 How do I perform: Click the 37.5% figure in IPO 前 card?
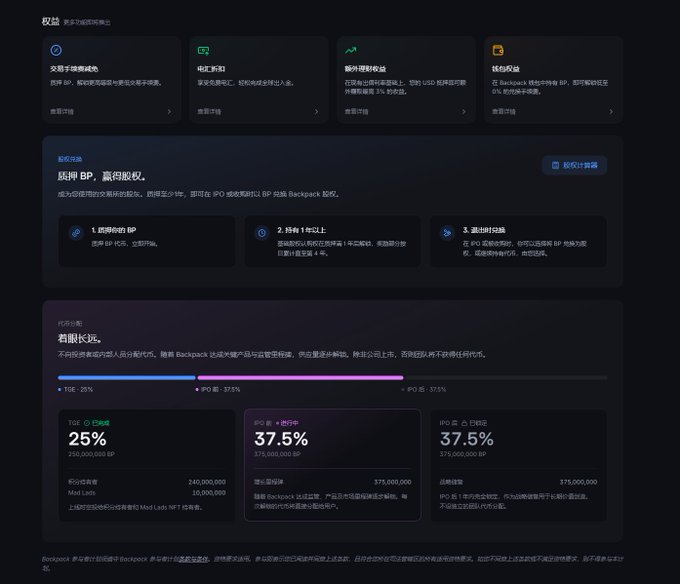pos(281,439)
